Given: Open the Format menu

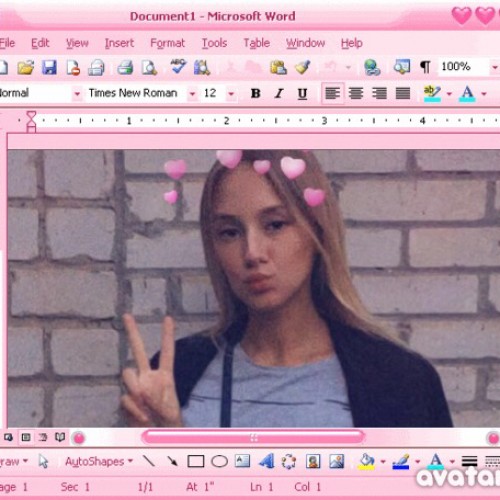Looking at the screenshot, I should (167, 43).
